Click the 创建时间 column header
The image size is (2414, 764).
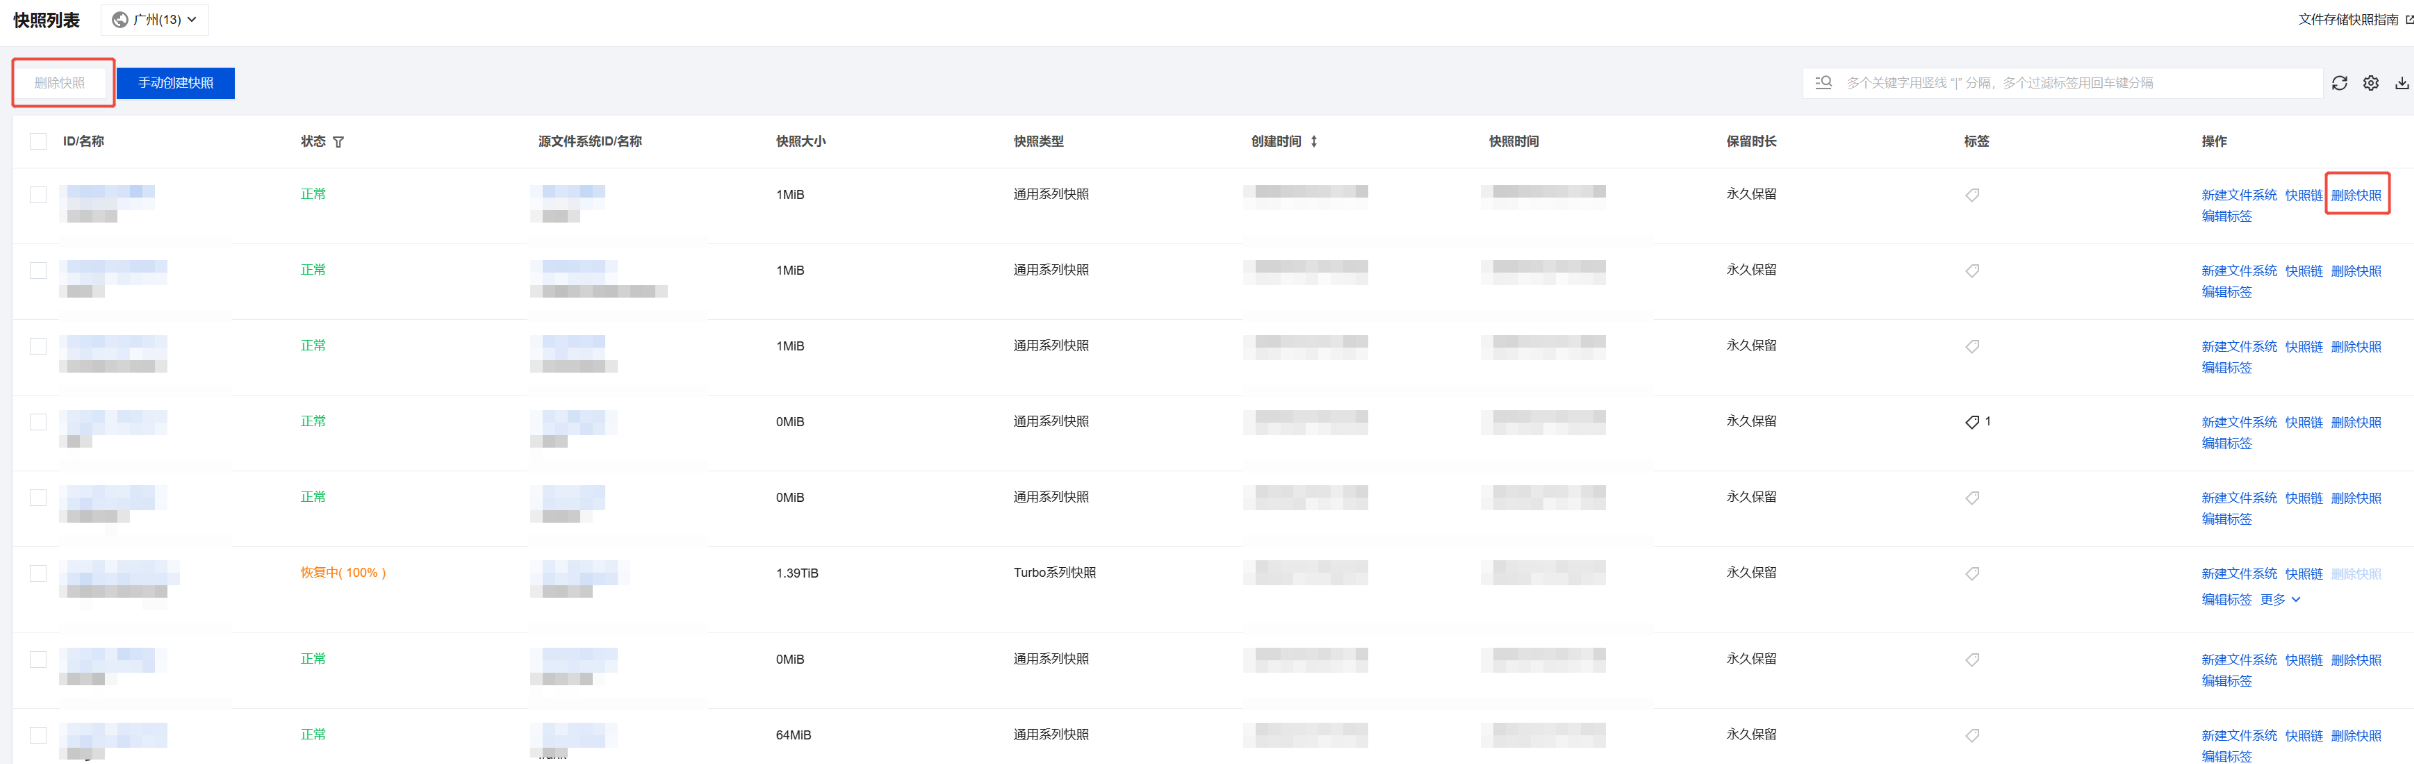(x=1276, y=141)
